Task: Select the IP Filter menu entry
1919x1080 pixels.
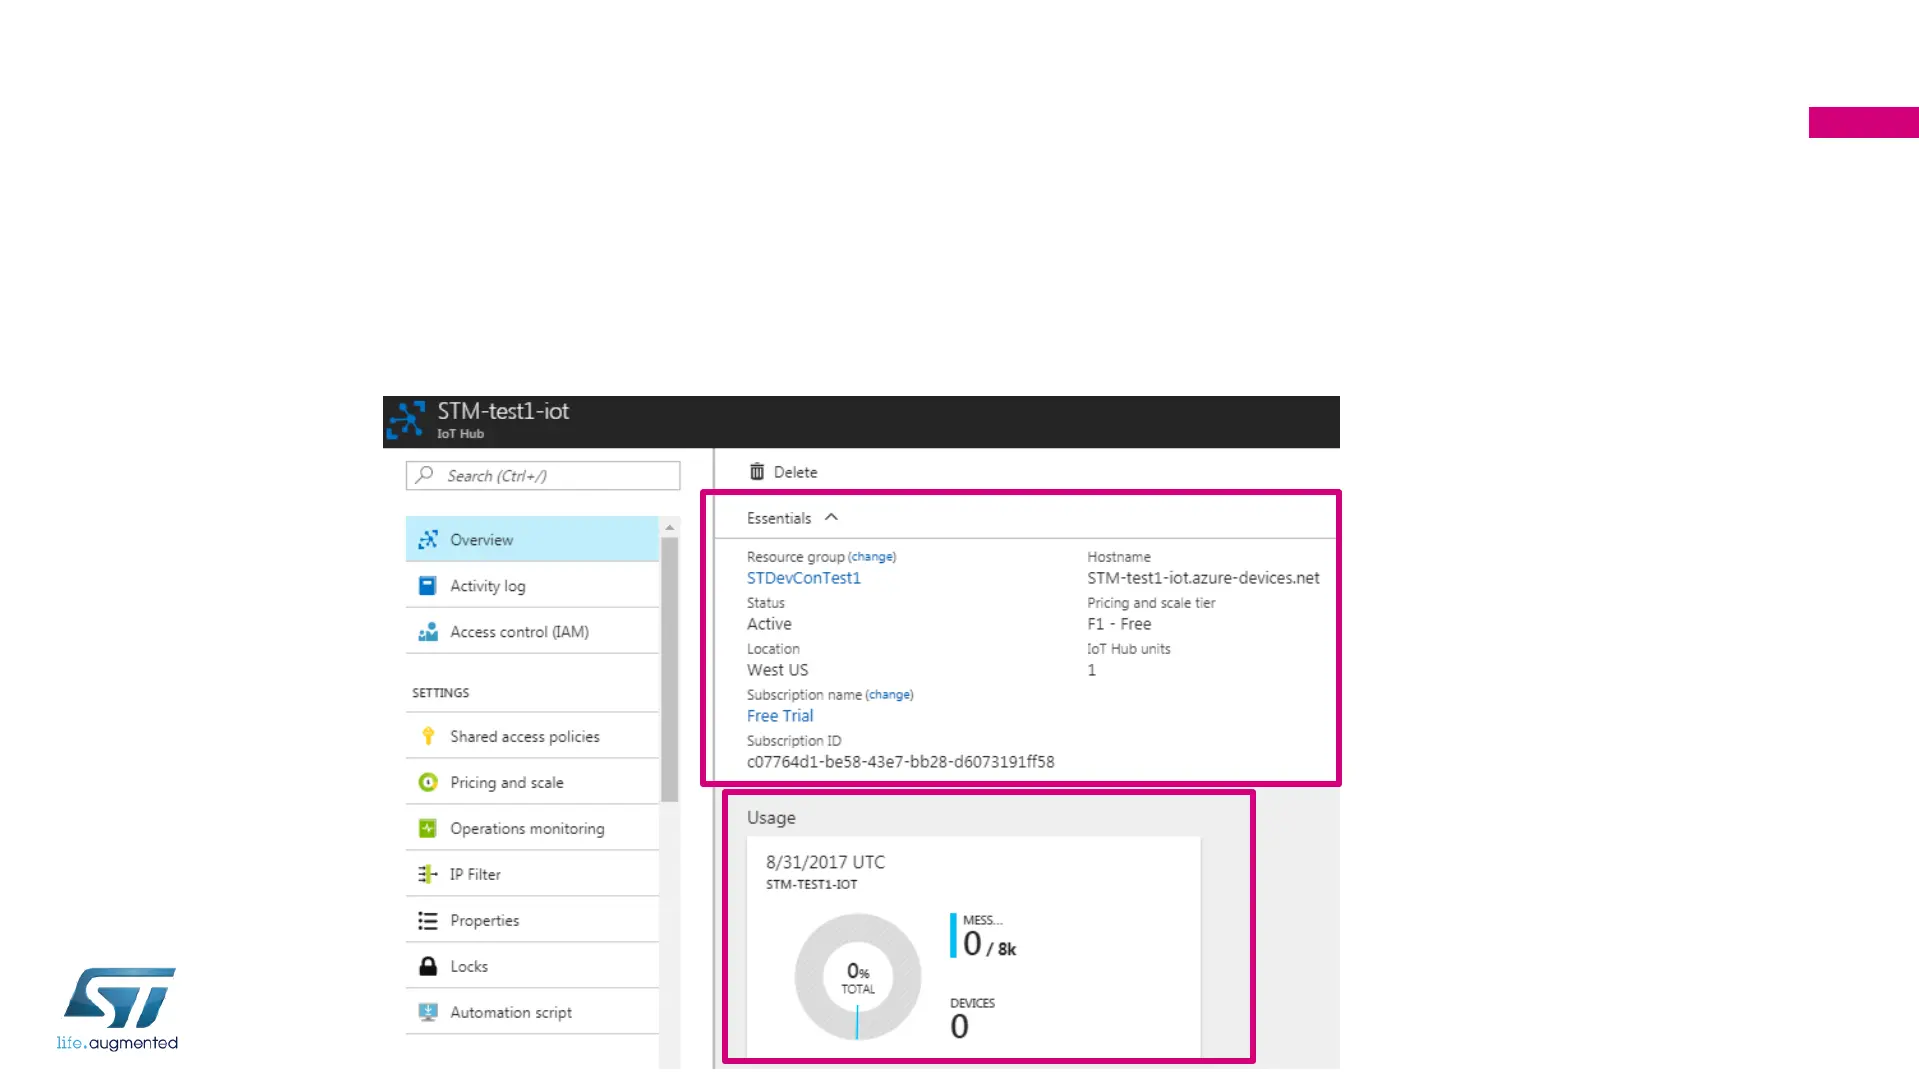Action: pos(532,874)
